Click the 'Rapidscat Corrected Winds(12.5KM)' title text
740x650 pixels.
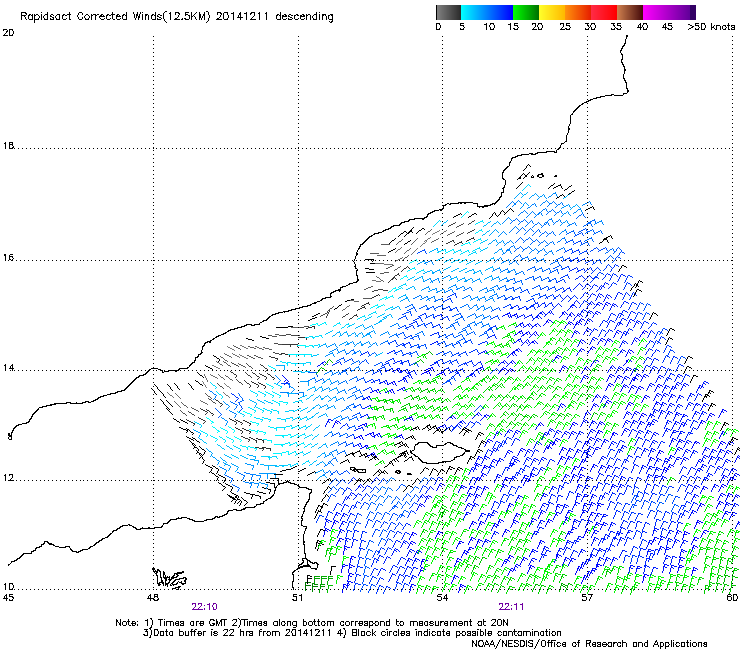115,17
